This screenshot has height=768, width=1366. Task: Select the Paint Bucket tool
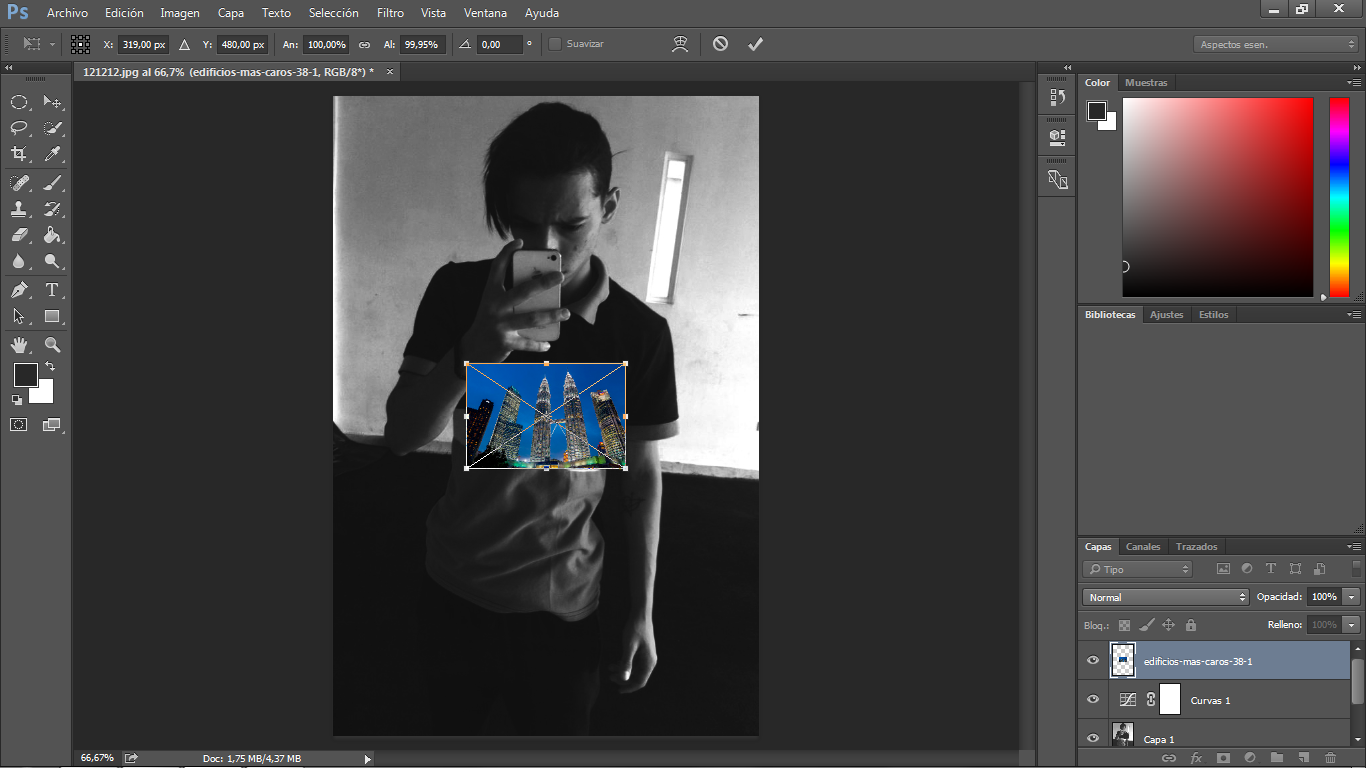(x=52, y=235)
